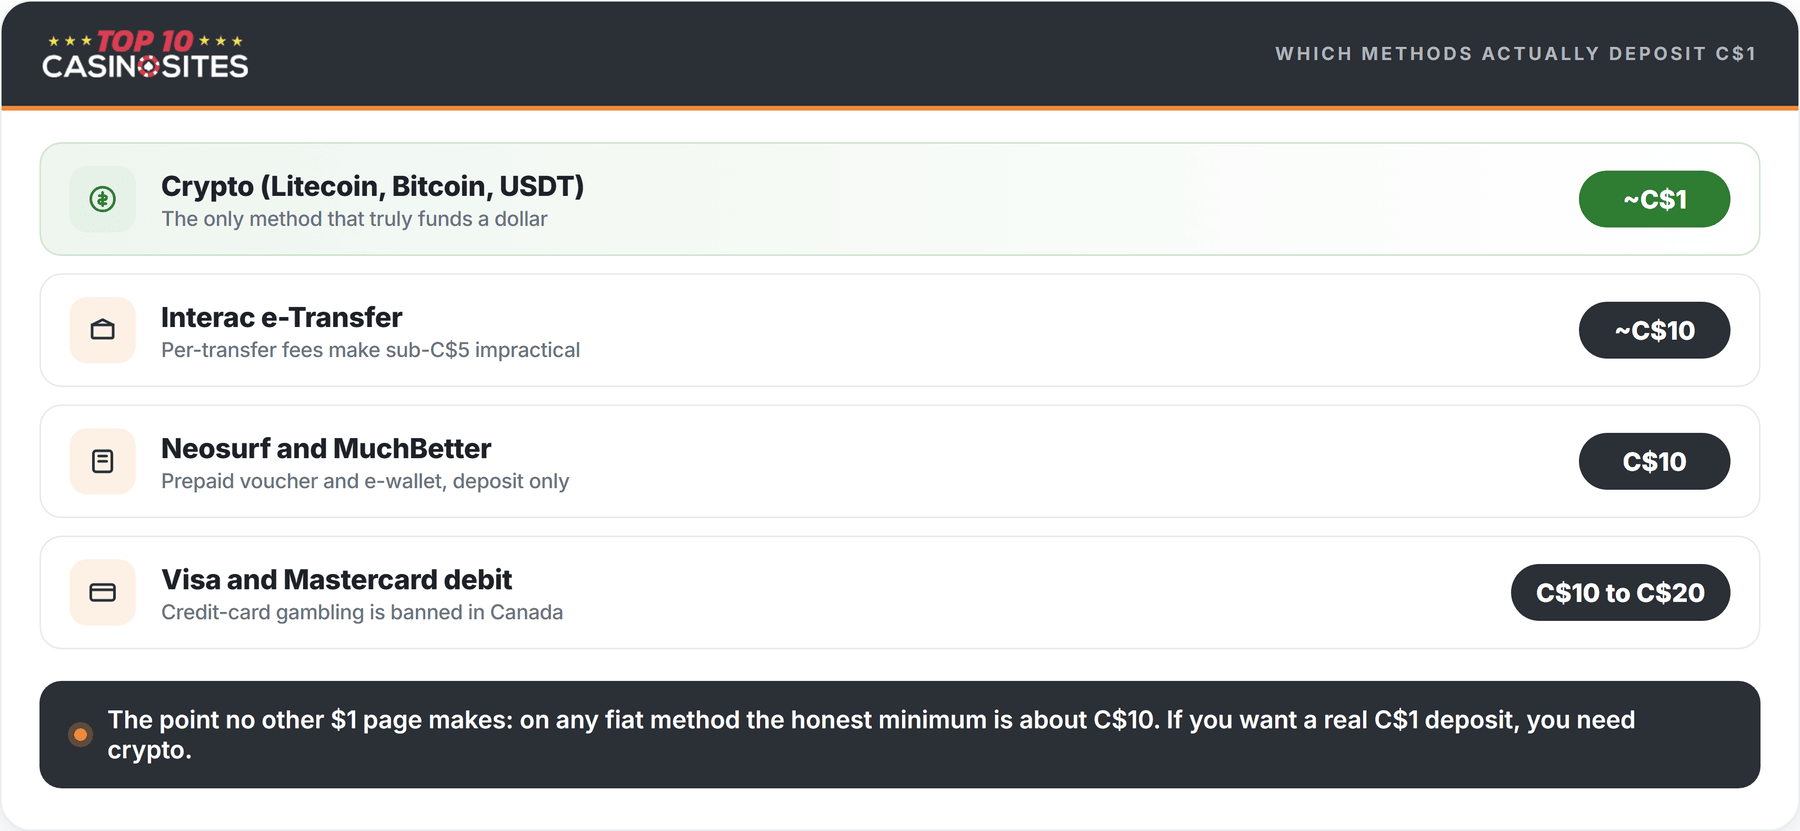Select the green ~C$1 badge
This screenshot has width=1800, height=831.
1654,199
